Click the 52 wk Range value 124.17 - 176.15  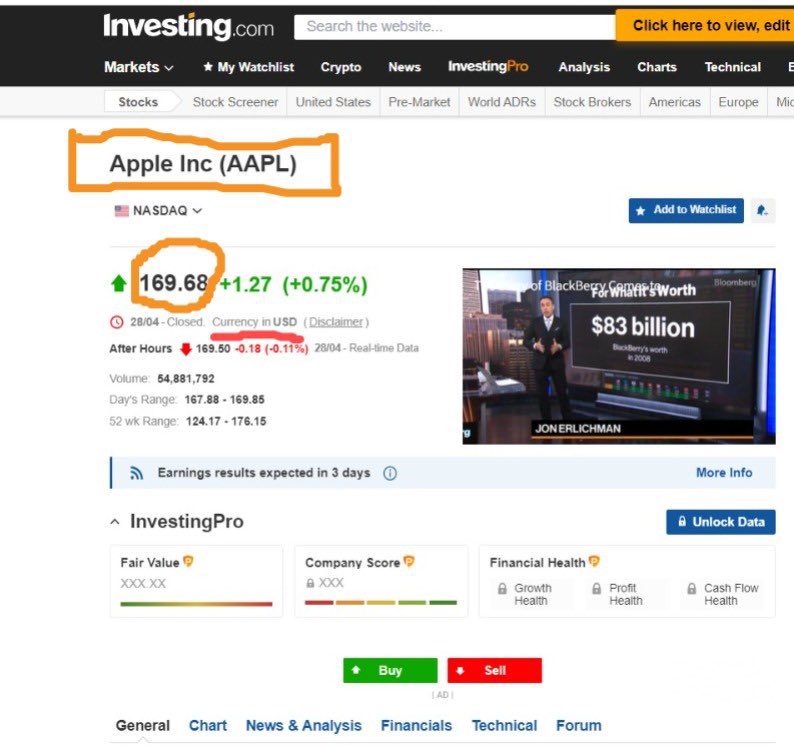(226, 421)
